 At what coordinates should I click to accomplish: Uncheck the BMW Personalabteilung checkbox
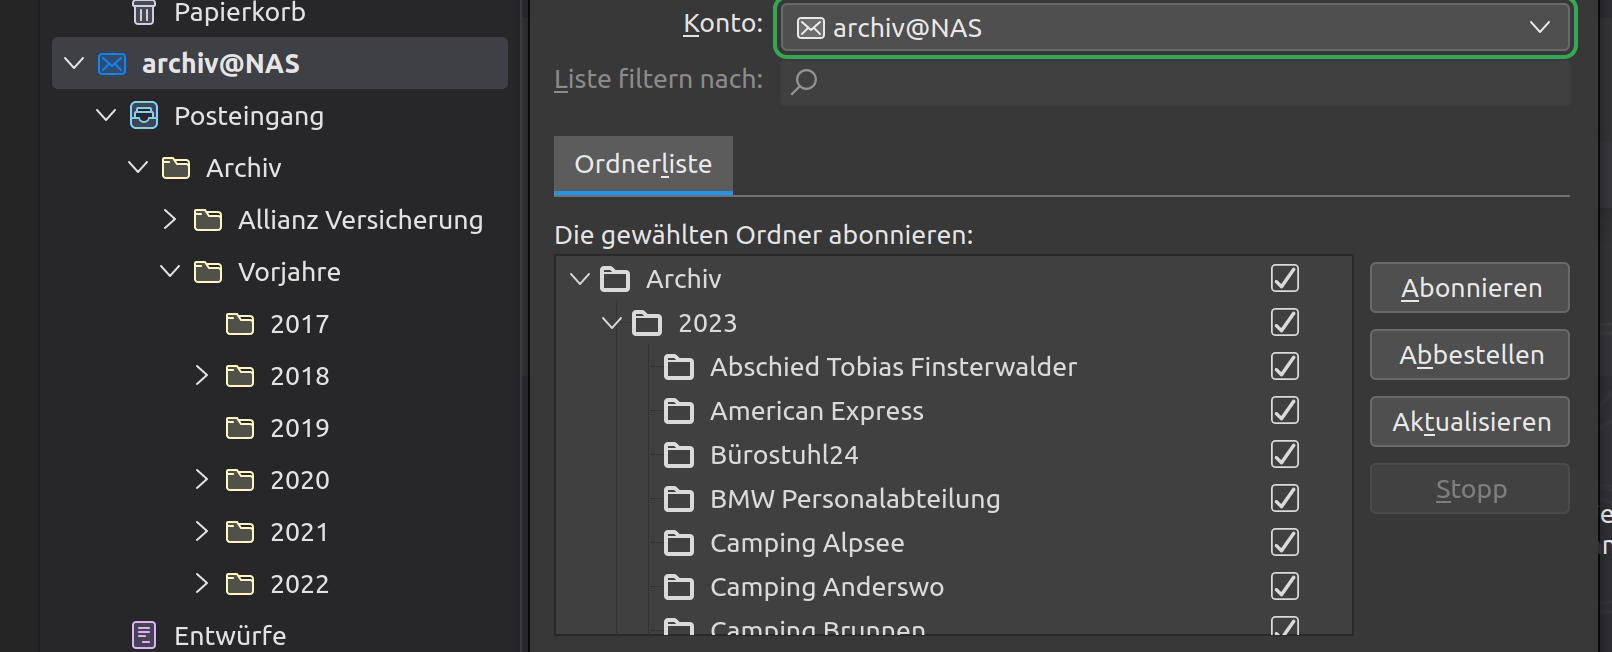click(1284, 499)
